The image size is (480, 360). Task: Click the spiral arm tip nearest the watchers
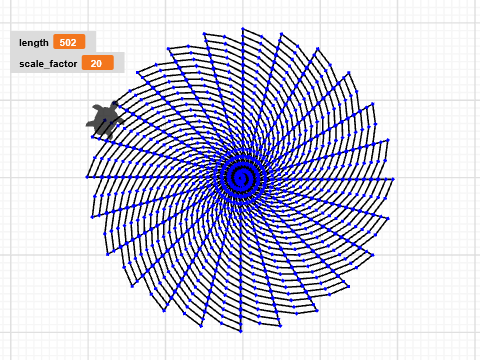138,72
